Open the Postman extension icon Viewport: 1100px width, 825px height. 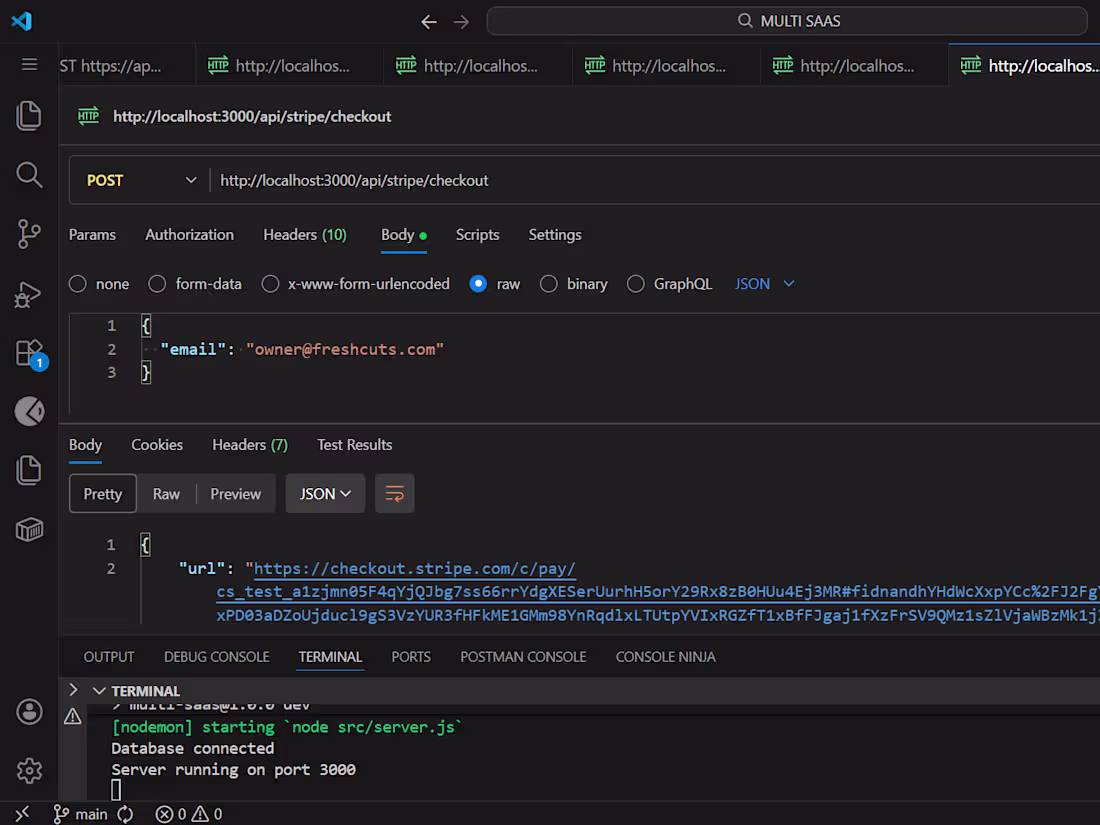coord(29,411)
